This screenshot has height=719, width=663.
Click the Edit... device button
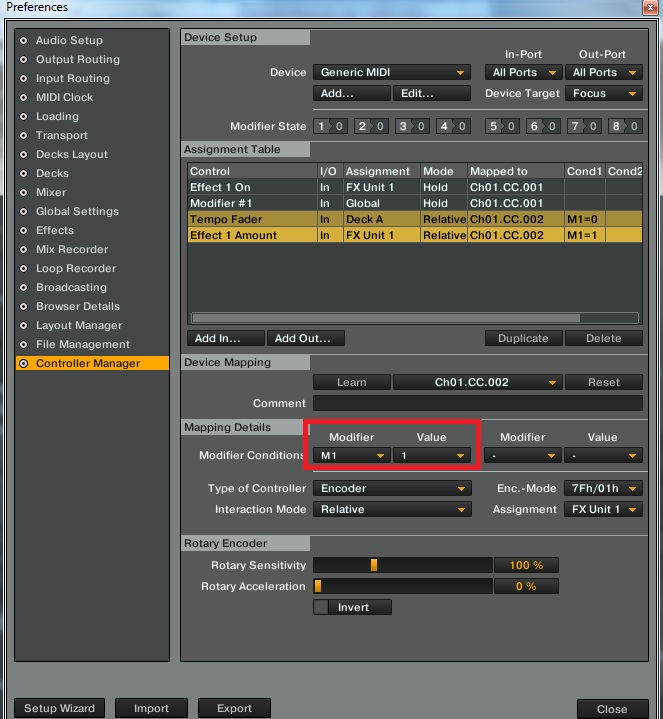tap(432, 94)
